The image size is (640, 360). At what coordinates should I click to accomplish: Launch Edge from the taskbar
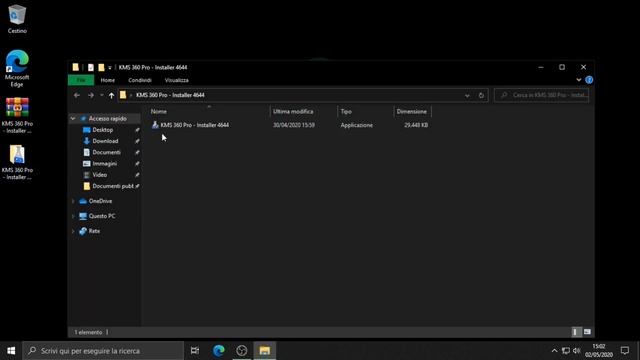[x=219, y=351]
